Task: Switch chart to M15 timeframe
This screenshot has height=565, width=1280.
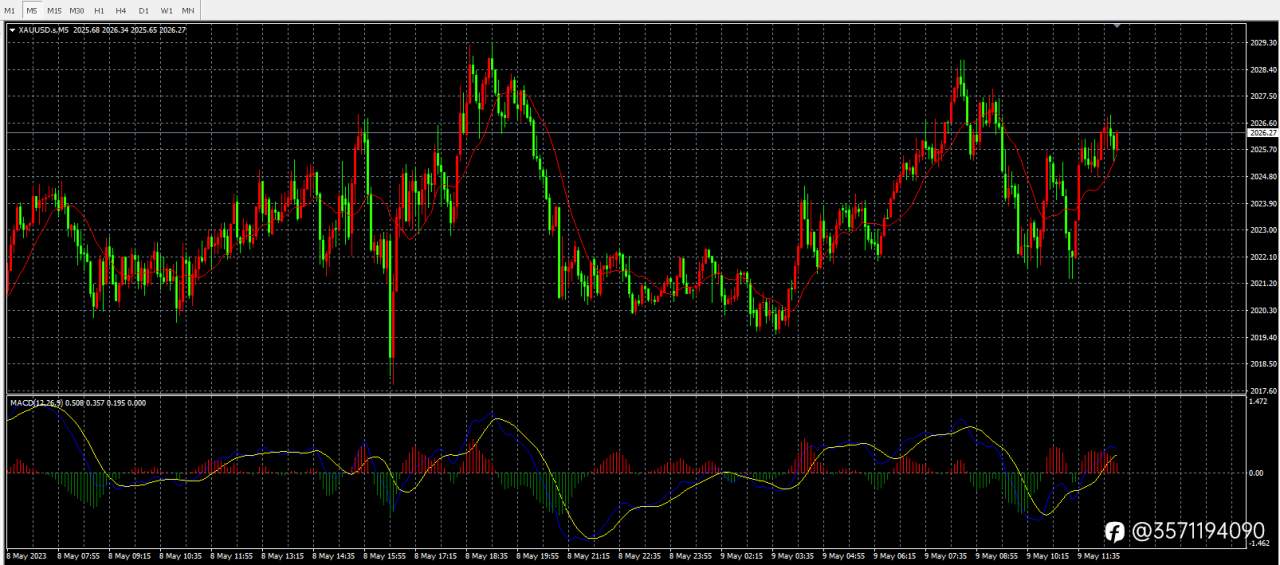Action: (x=54, y=10)
